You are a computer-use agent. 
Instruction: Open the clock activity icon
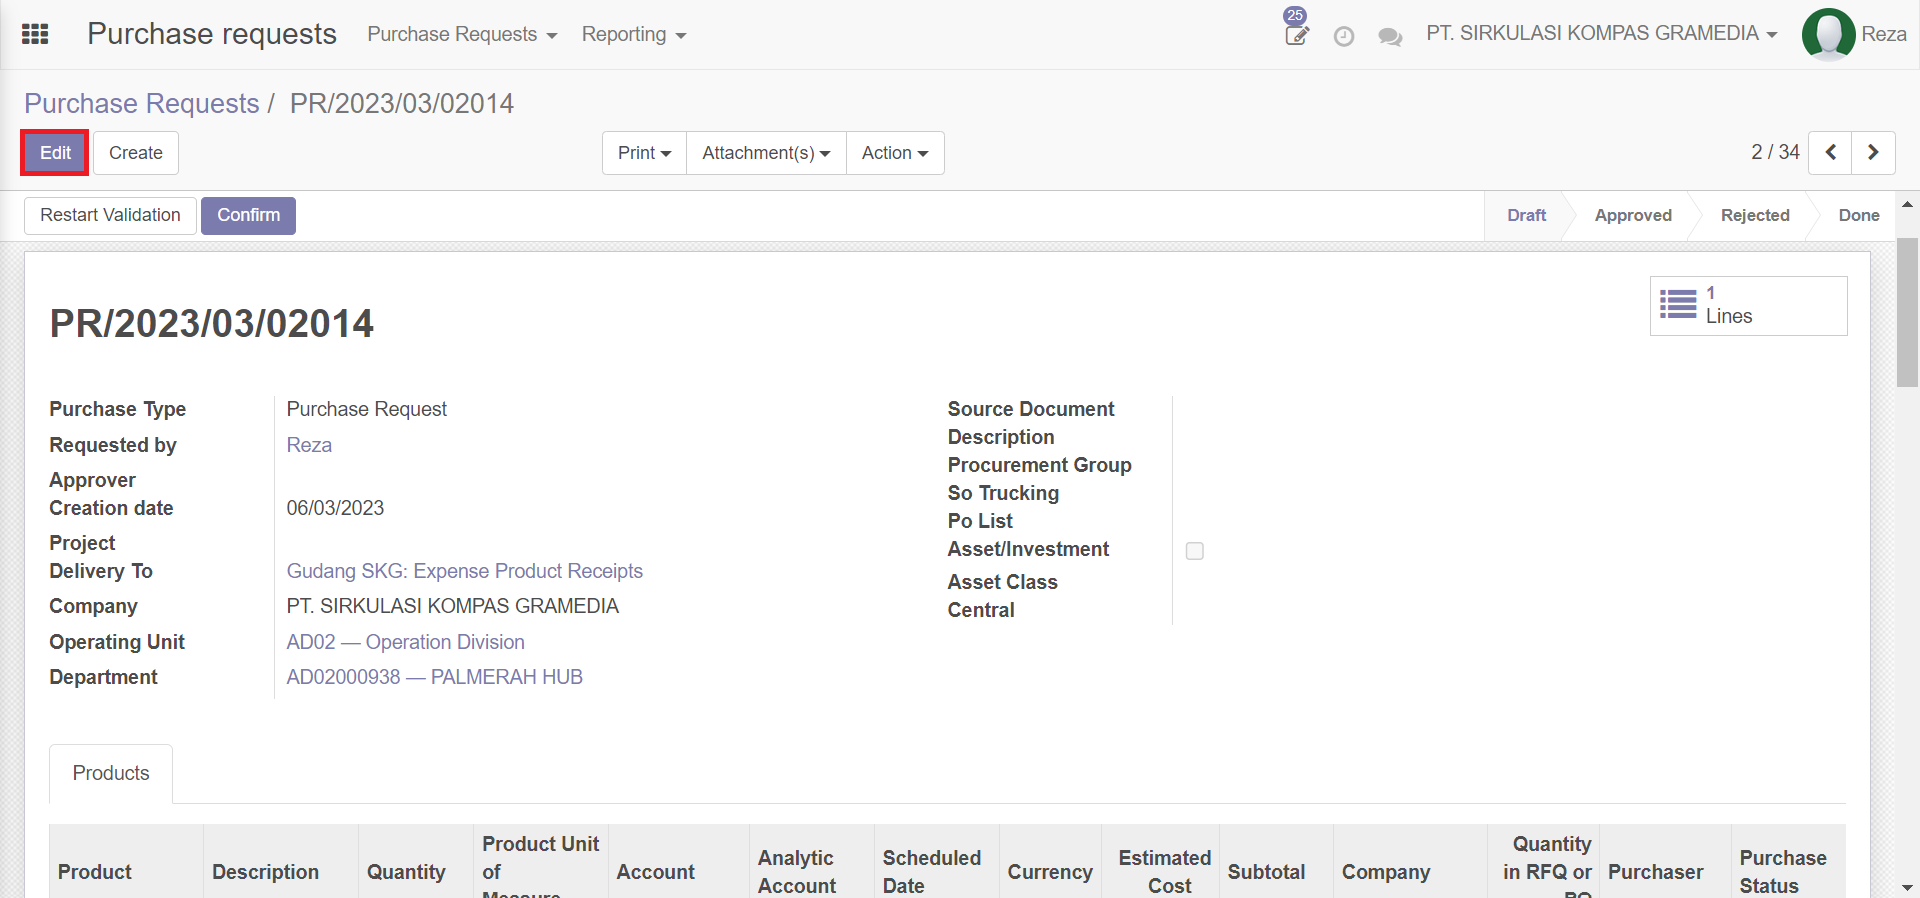coord(1344,36)
